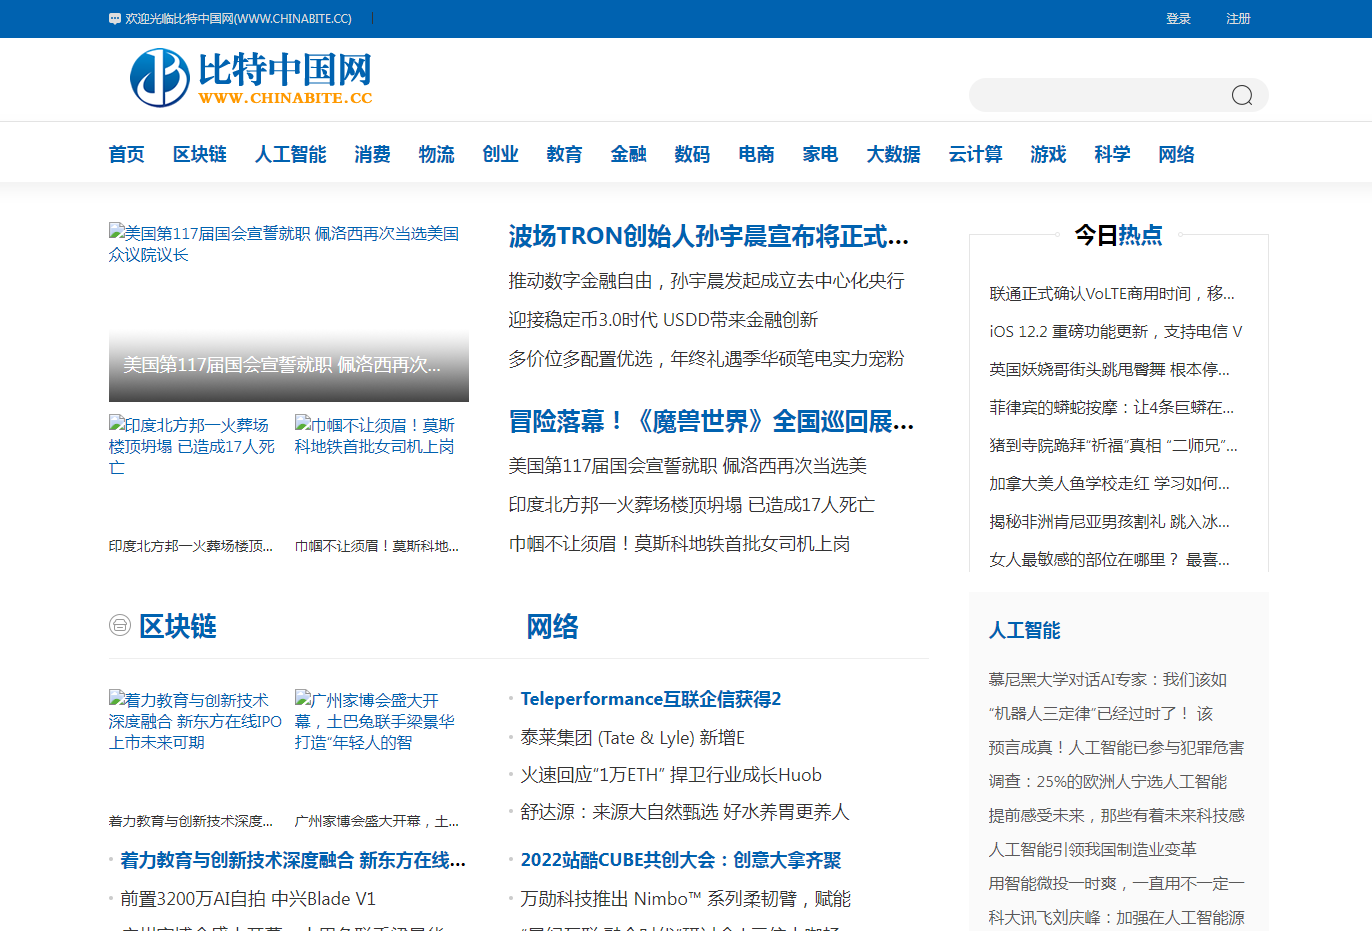The width and height of the screenshot is (1372, 931).
Task: Select 网络 in navigation bar
Action: click(1177, 154)
